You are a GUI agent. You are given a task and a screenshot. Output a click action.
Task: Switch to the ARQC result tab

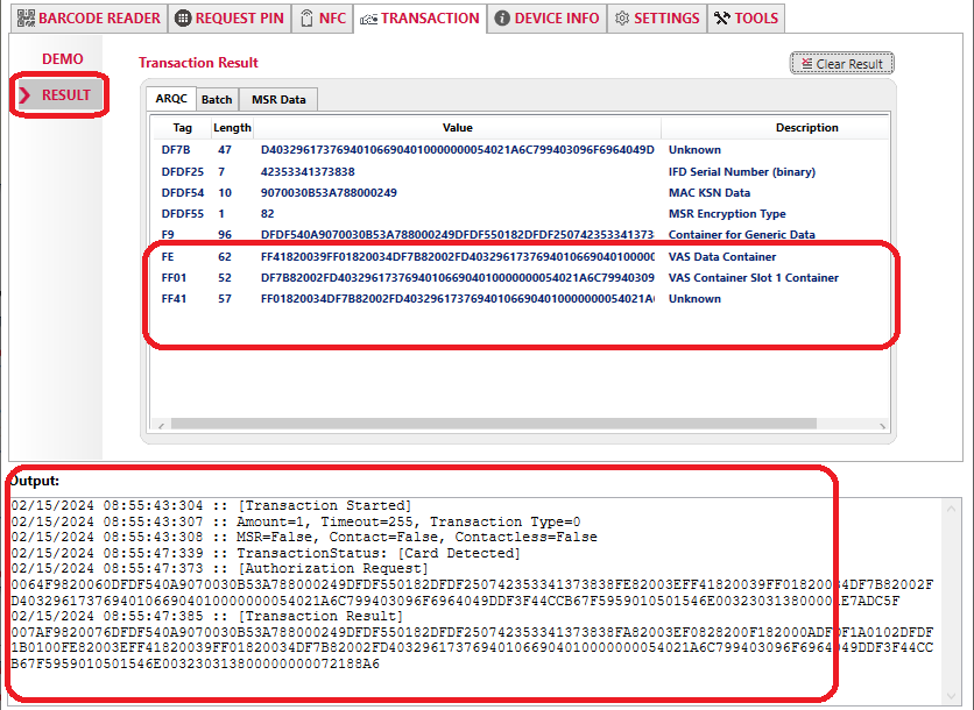pyautogui.click(x=171, y=99)
